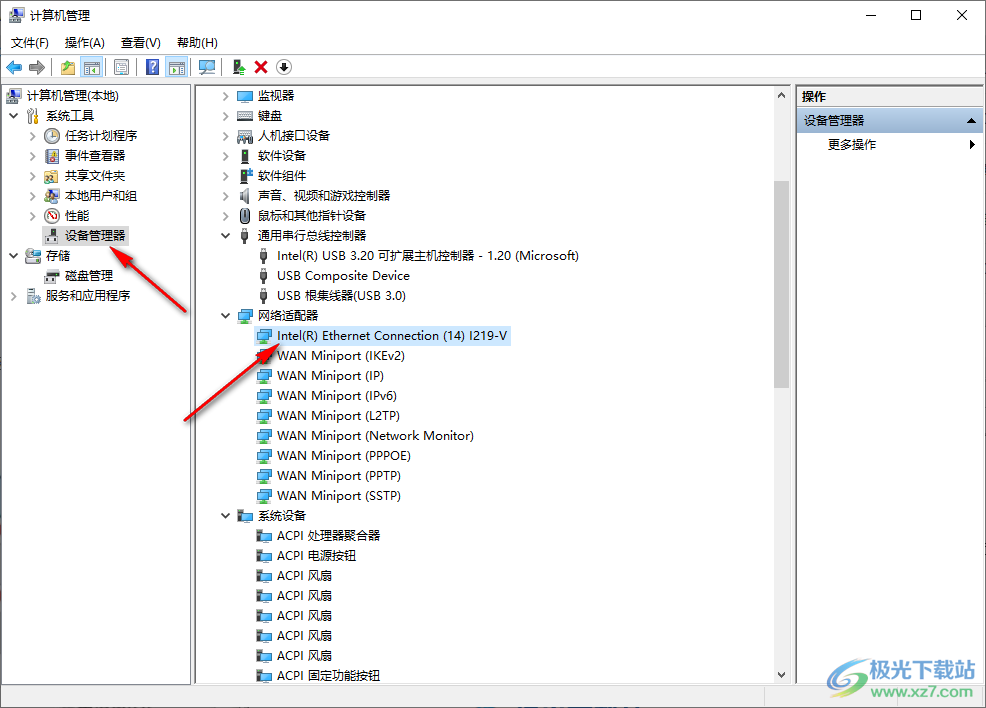Click the USB Composite Device icon
986x708 pixels.
(264, 276)
